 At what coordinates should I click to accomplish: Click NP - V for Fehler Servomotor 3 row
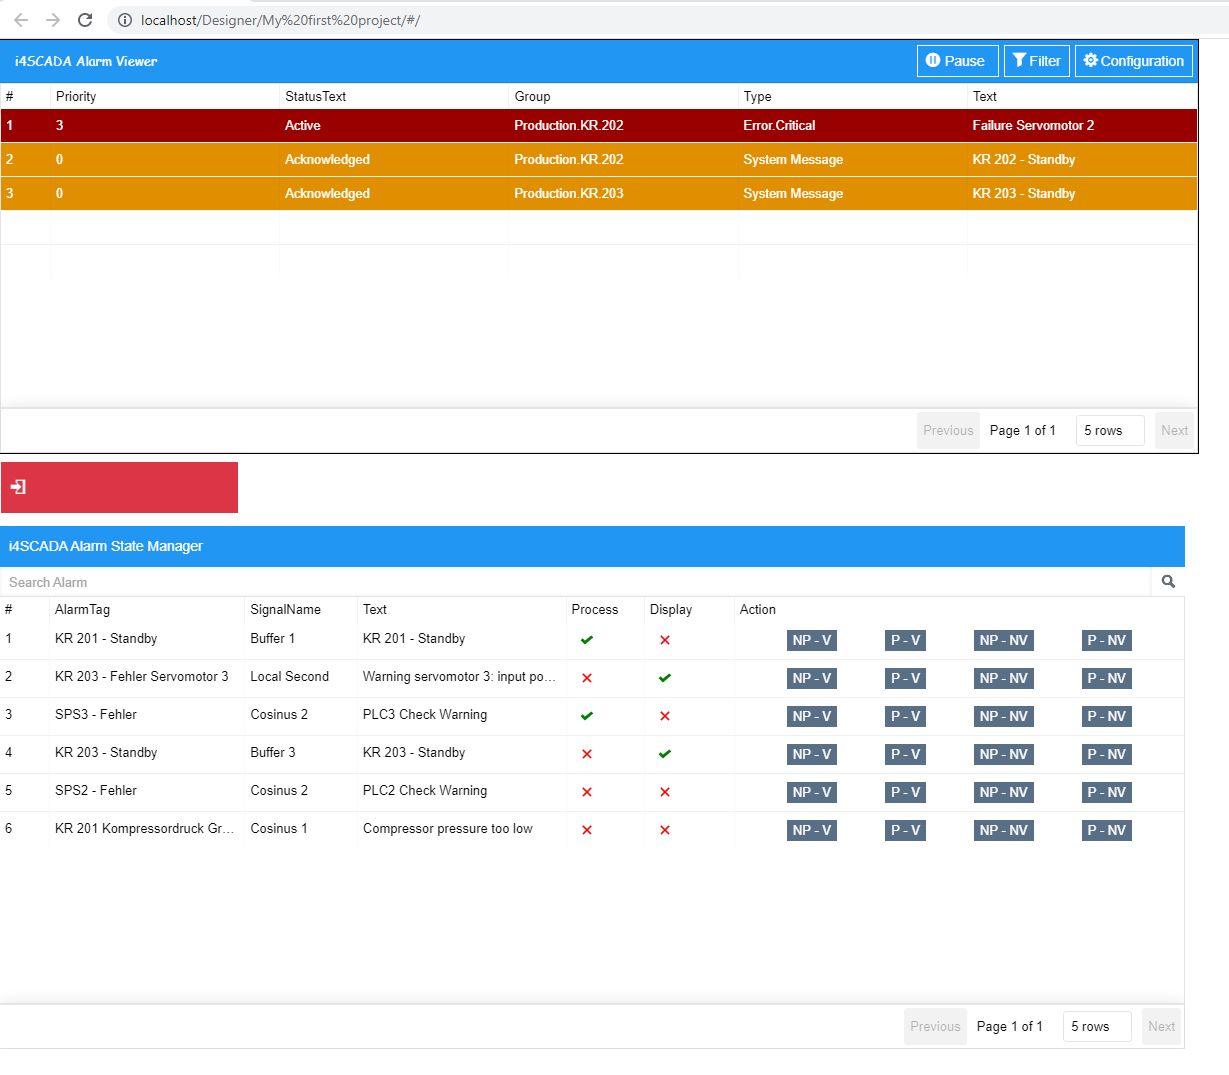click(812, 678)
